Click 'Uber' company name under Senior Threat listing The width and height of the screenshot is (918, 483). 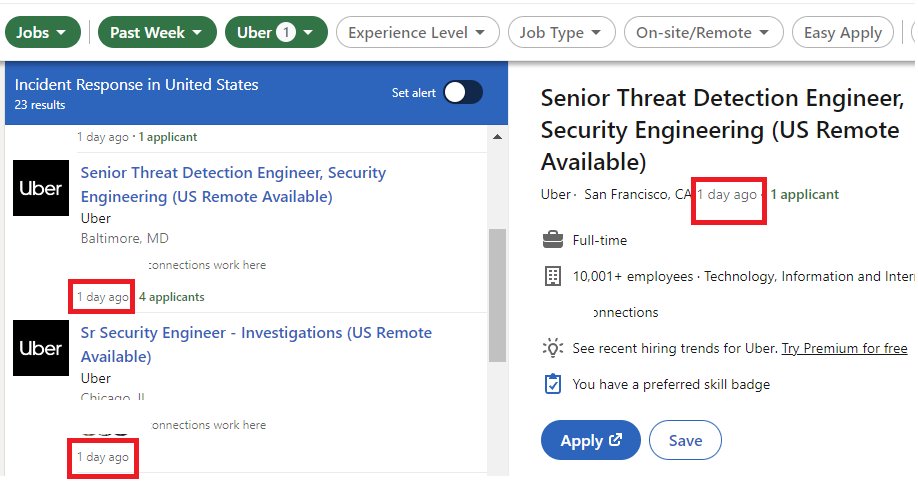coord(95,218)
